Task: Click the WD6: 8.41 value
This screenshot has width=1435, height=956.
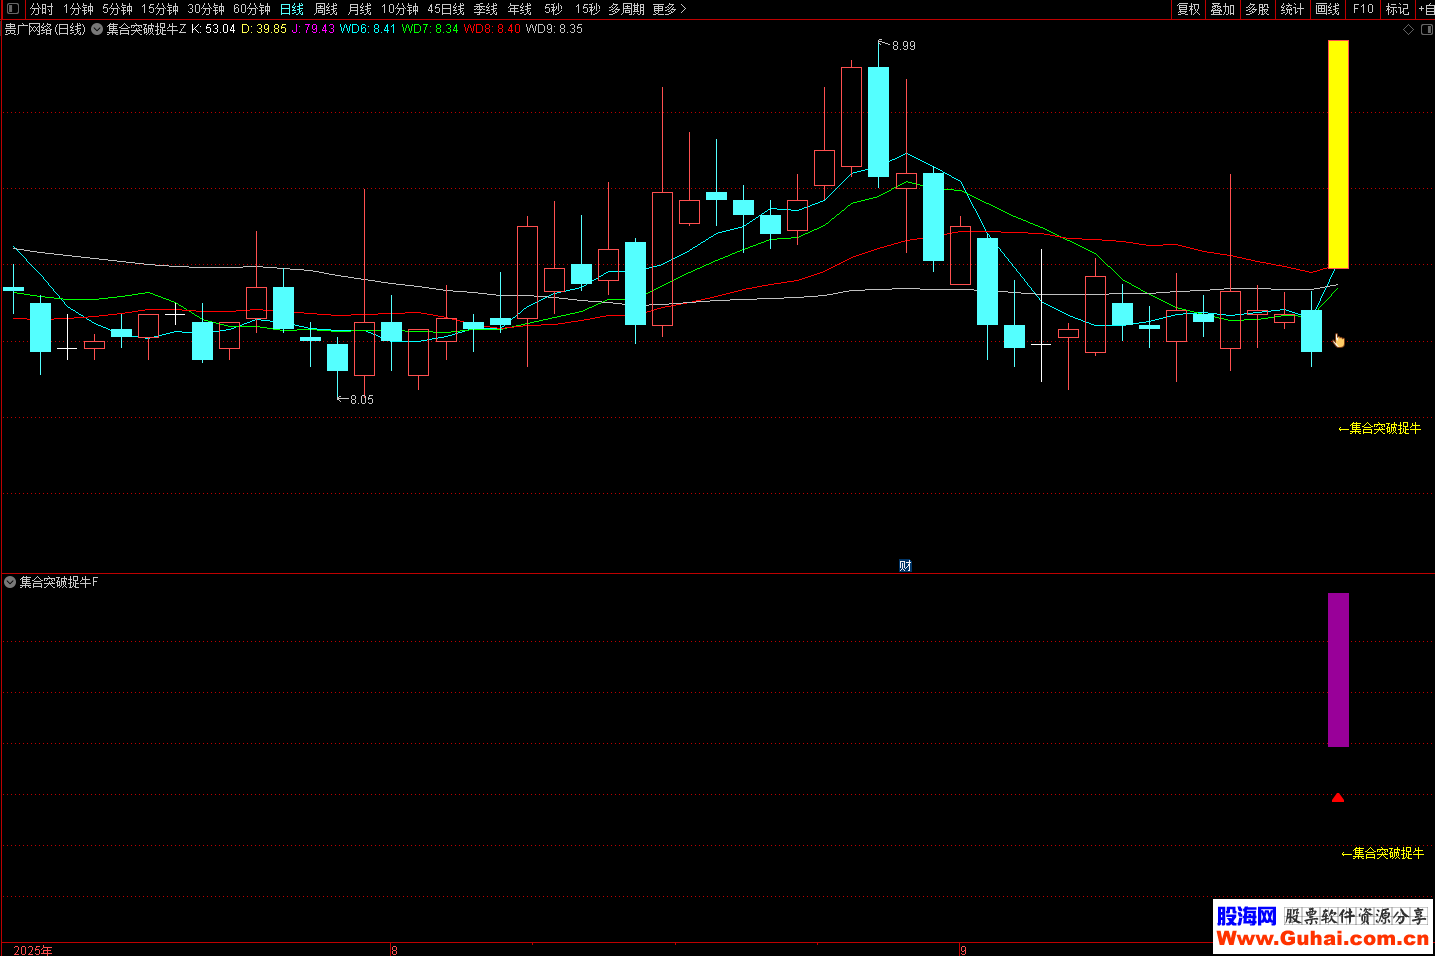Action: tap(368, 29)
